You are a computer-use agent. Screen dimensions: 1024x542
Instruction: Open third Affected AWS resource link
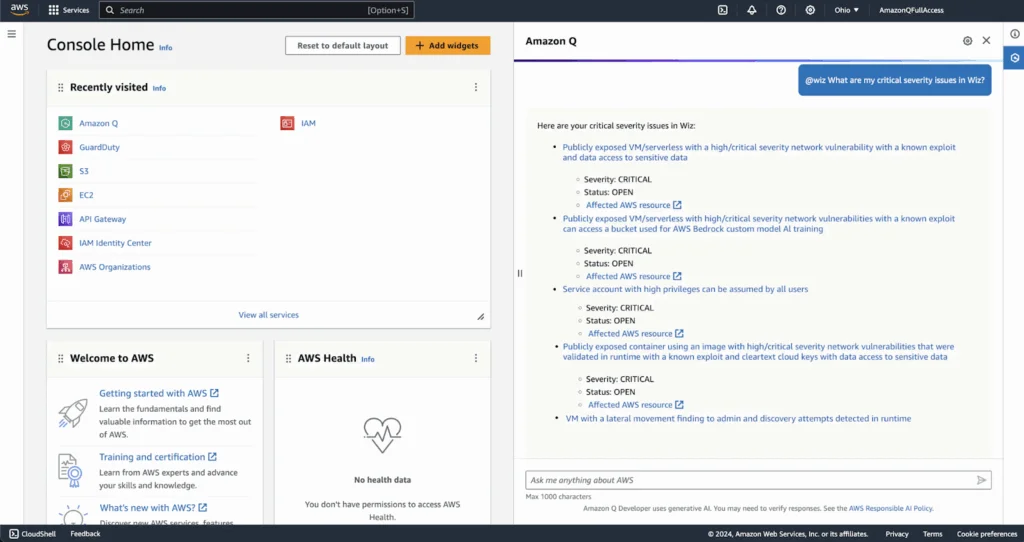click(635, 334)
